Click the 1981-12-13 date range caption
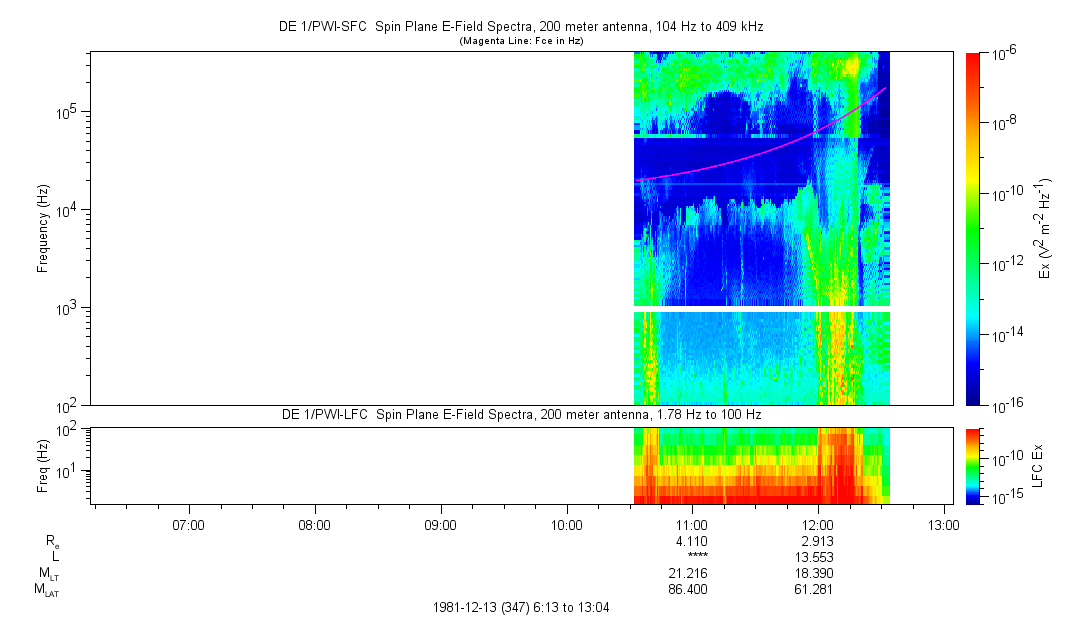 click(520, 607)
